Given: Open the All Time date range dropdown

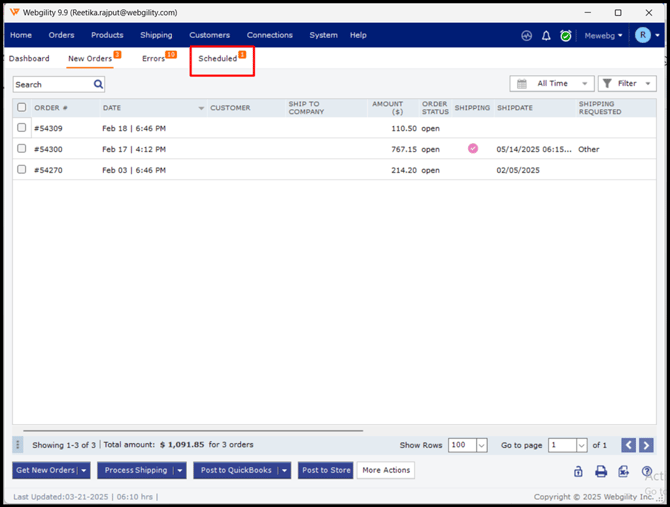Looking at the screenshot, I should click(551, 84).
